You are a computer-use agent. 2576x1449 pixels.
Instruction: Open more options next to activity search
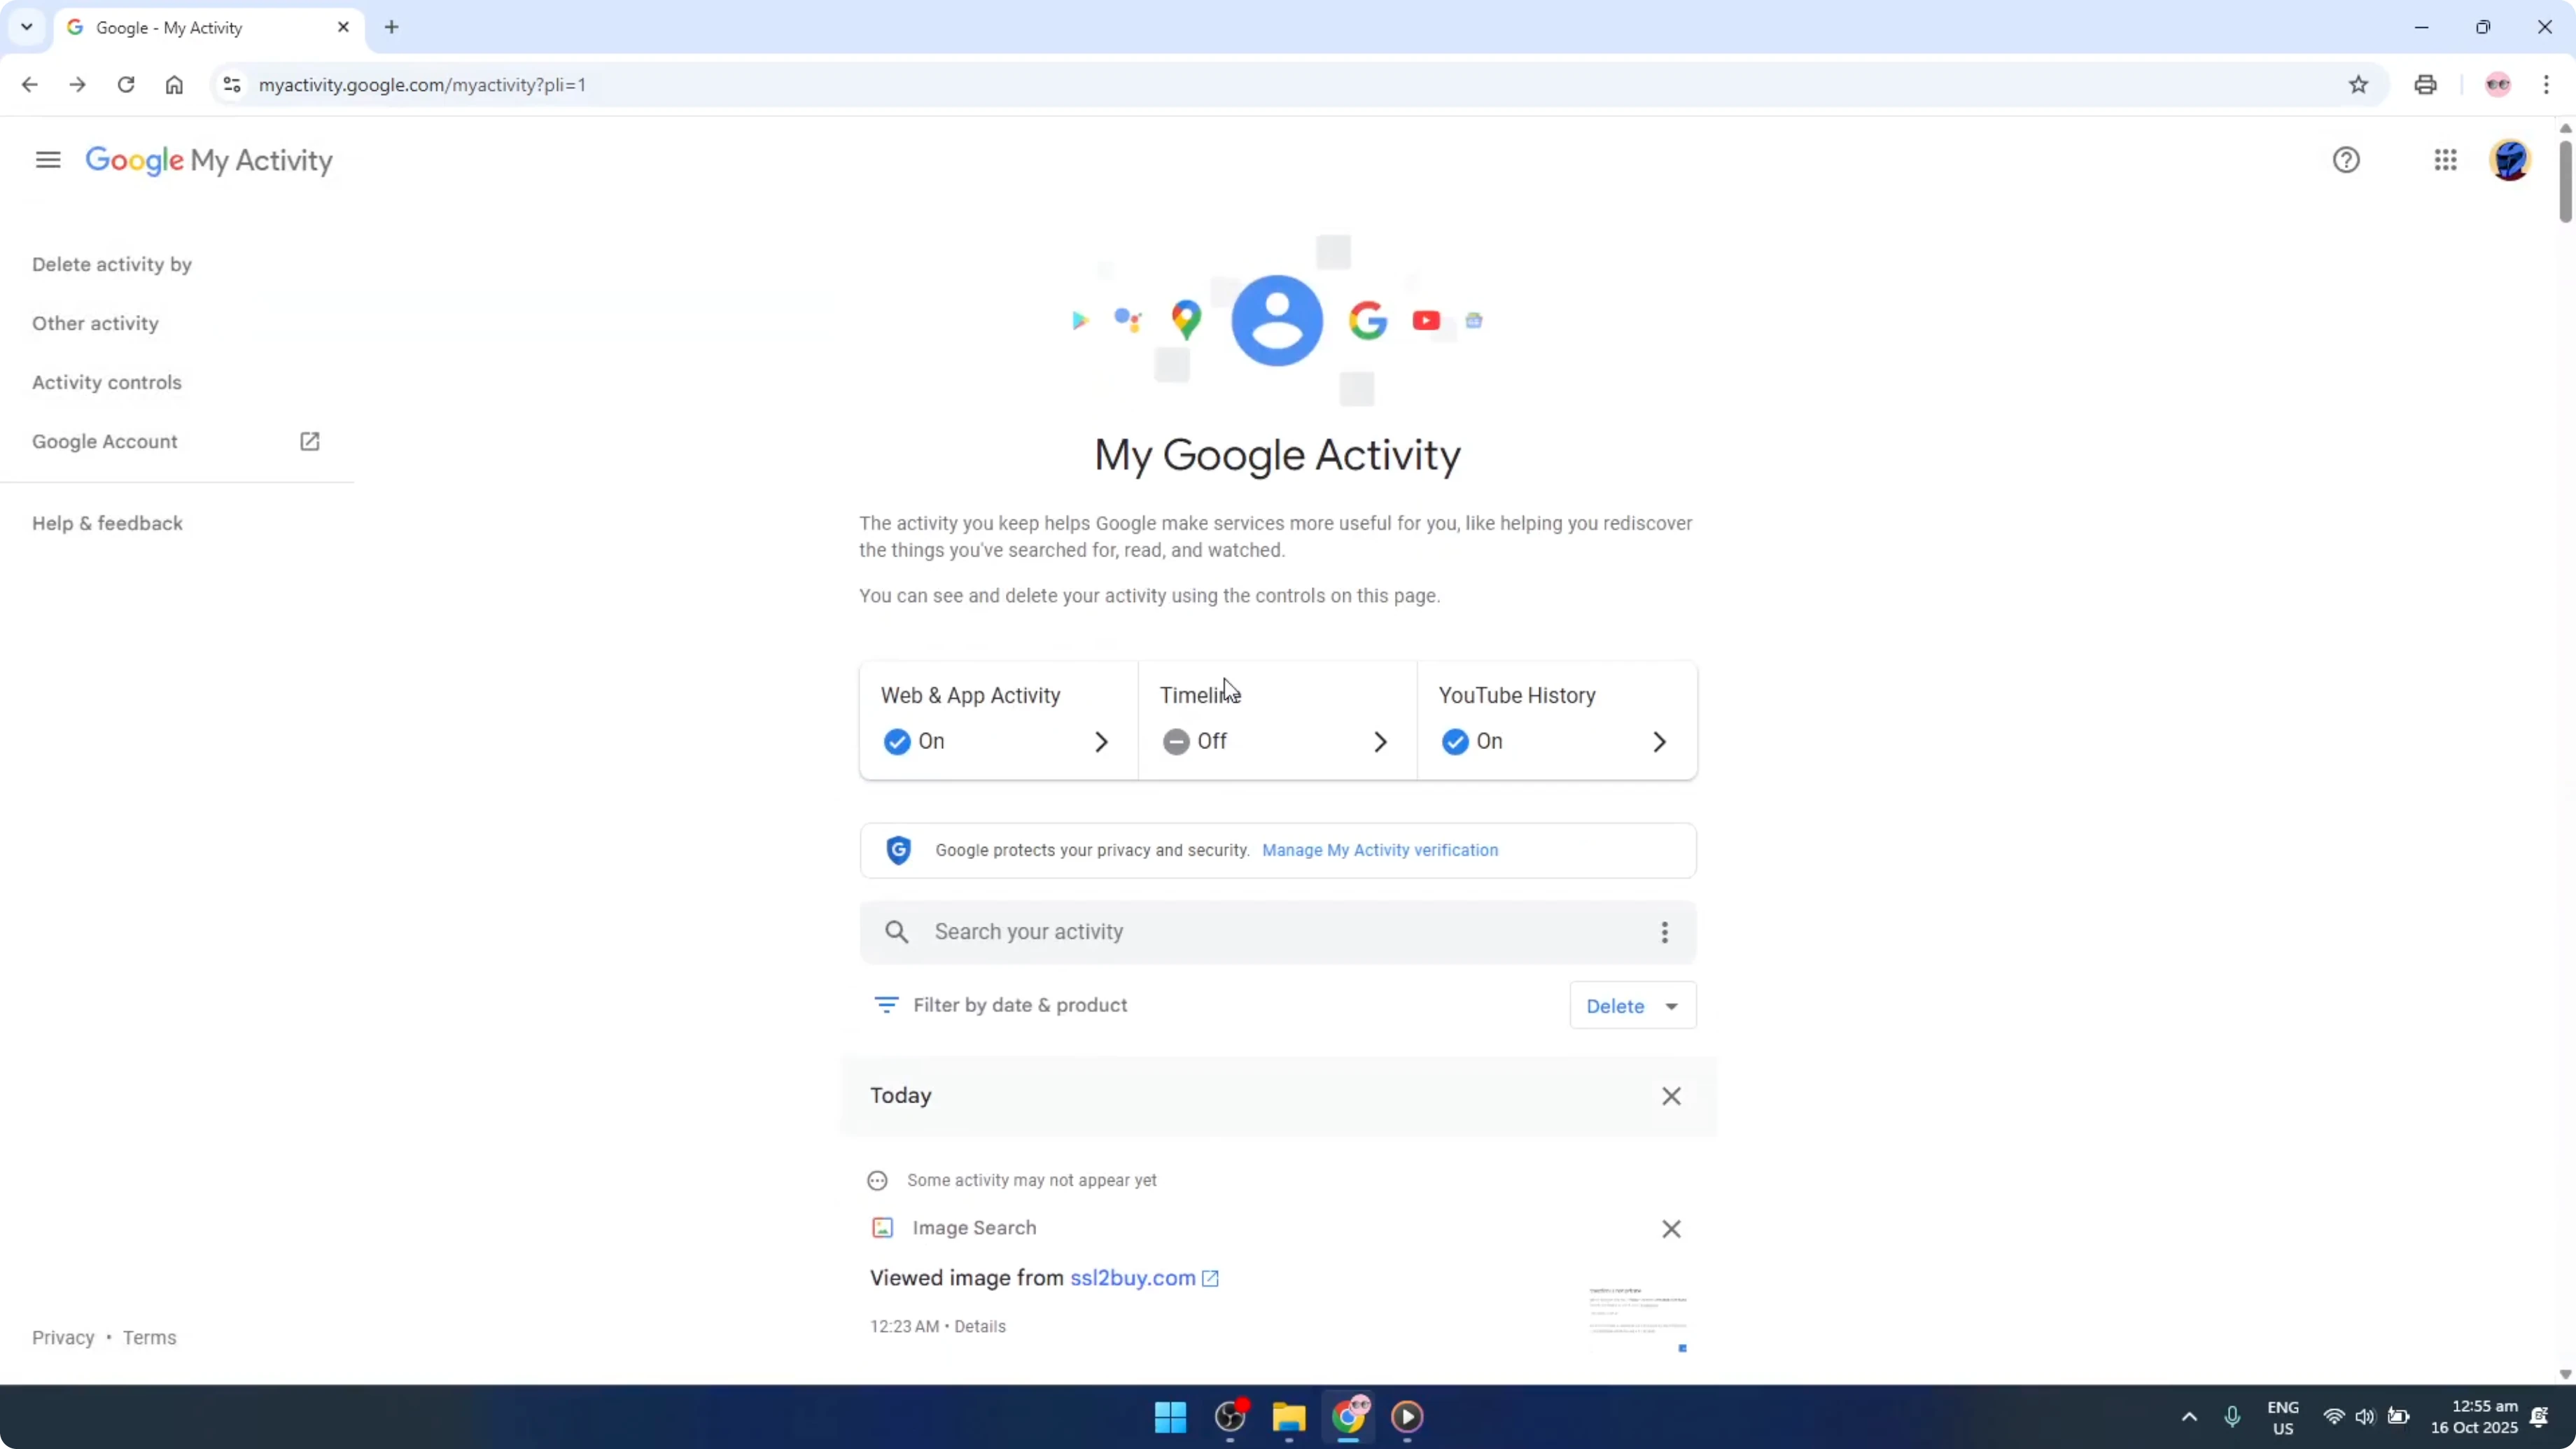coord(1663,931)
